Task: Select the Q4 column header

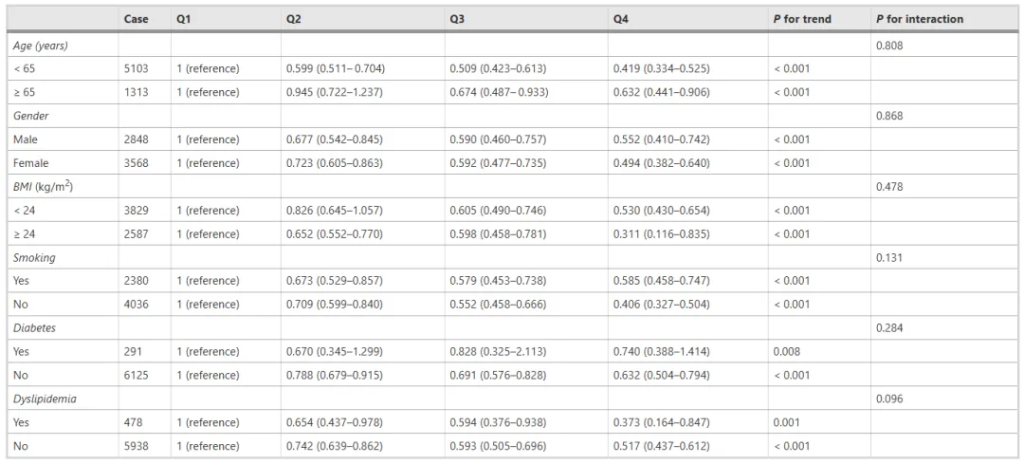Action: point(620,19)
